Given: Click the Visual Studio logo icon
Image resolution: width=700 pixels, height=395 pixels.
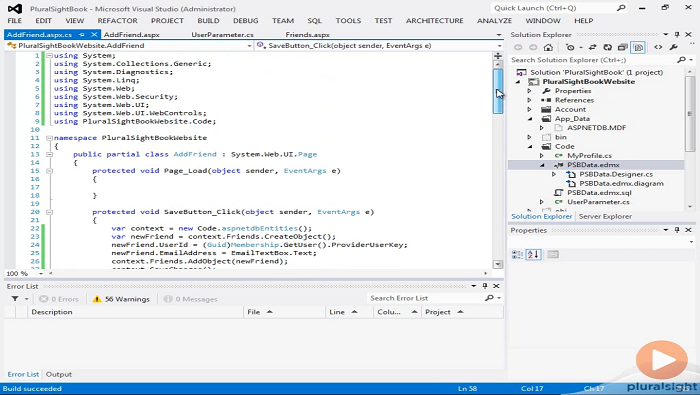Looking at the screenshot, I should click(14, 8).
